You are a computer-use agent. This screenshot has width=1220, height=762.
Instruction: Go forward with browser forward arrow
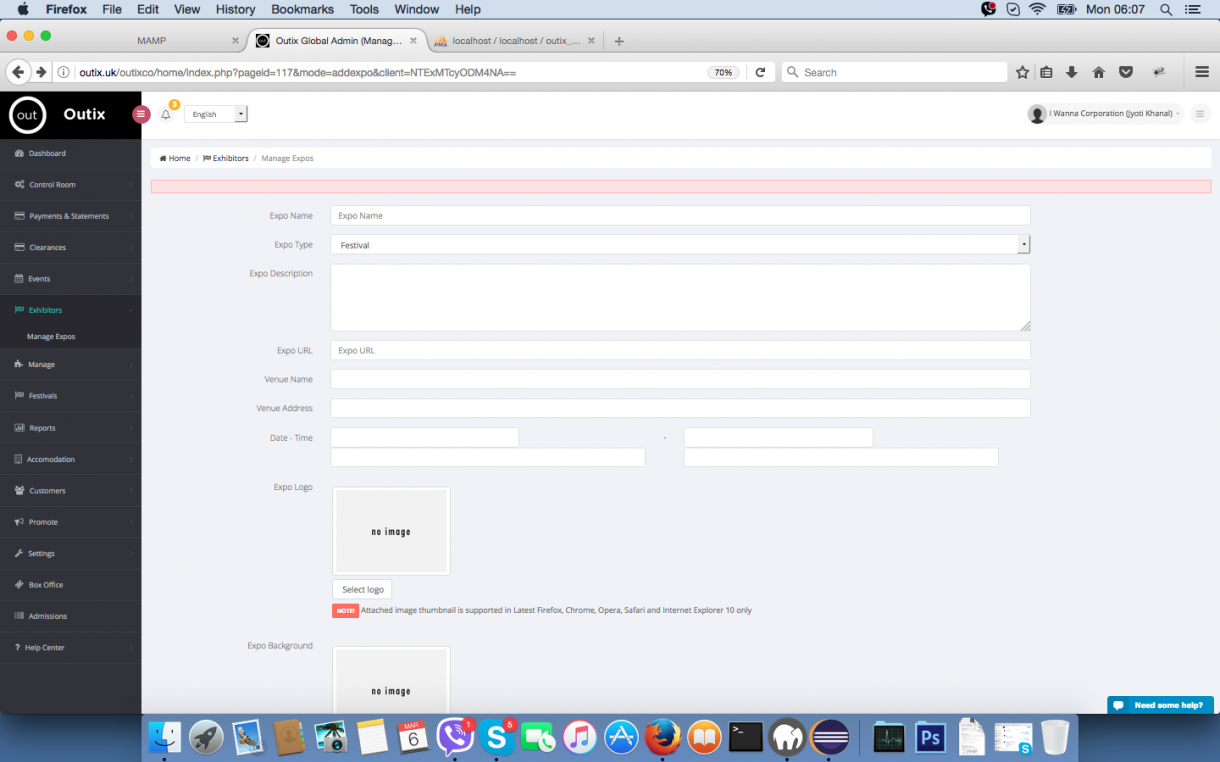pos(41,72)
